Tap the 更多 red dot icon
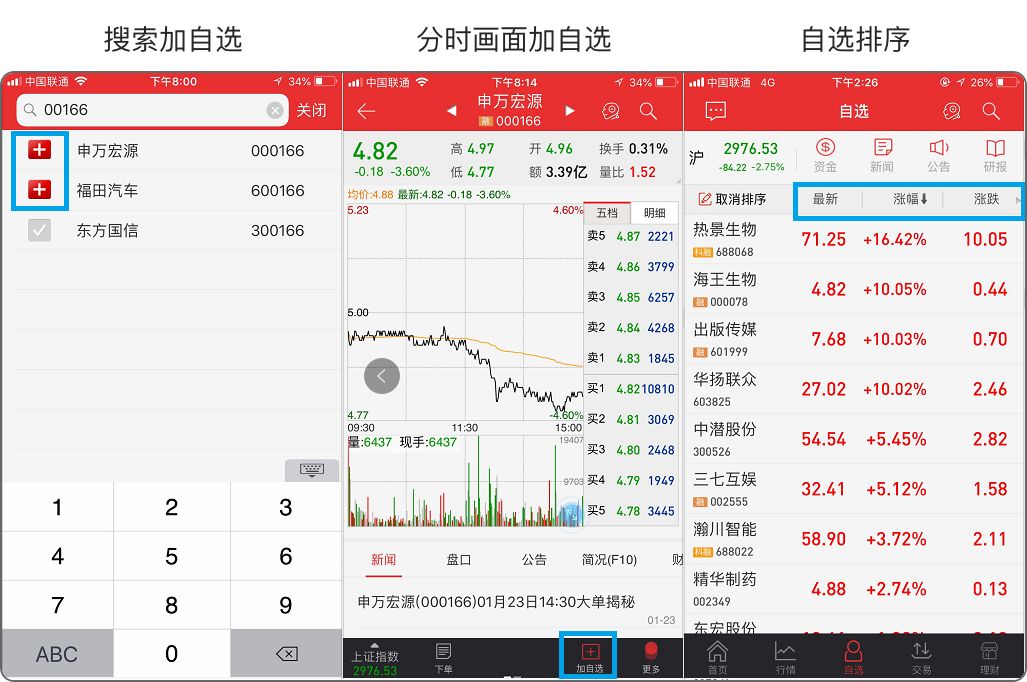This screenshot has width=1027, height=682. click(650, 658)
